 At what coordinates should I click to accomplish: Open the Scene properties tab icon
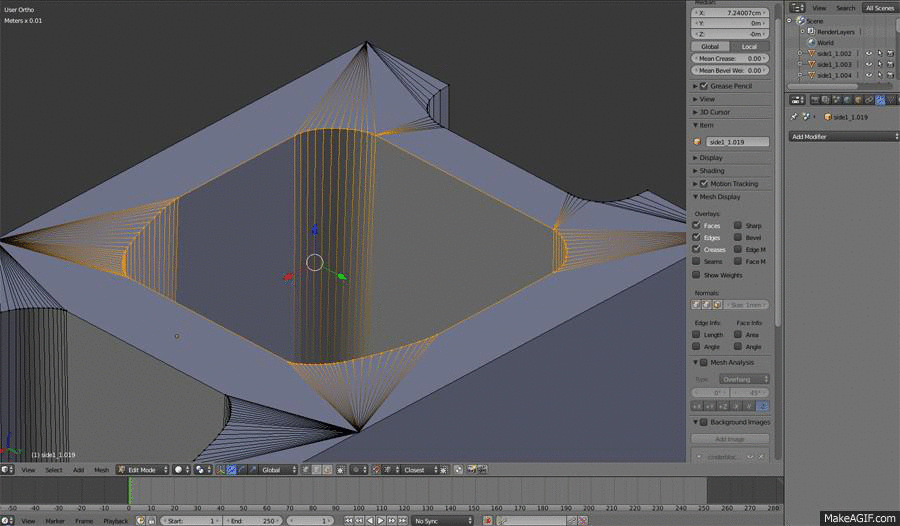point(836,100)
